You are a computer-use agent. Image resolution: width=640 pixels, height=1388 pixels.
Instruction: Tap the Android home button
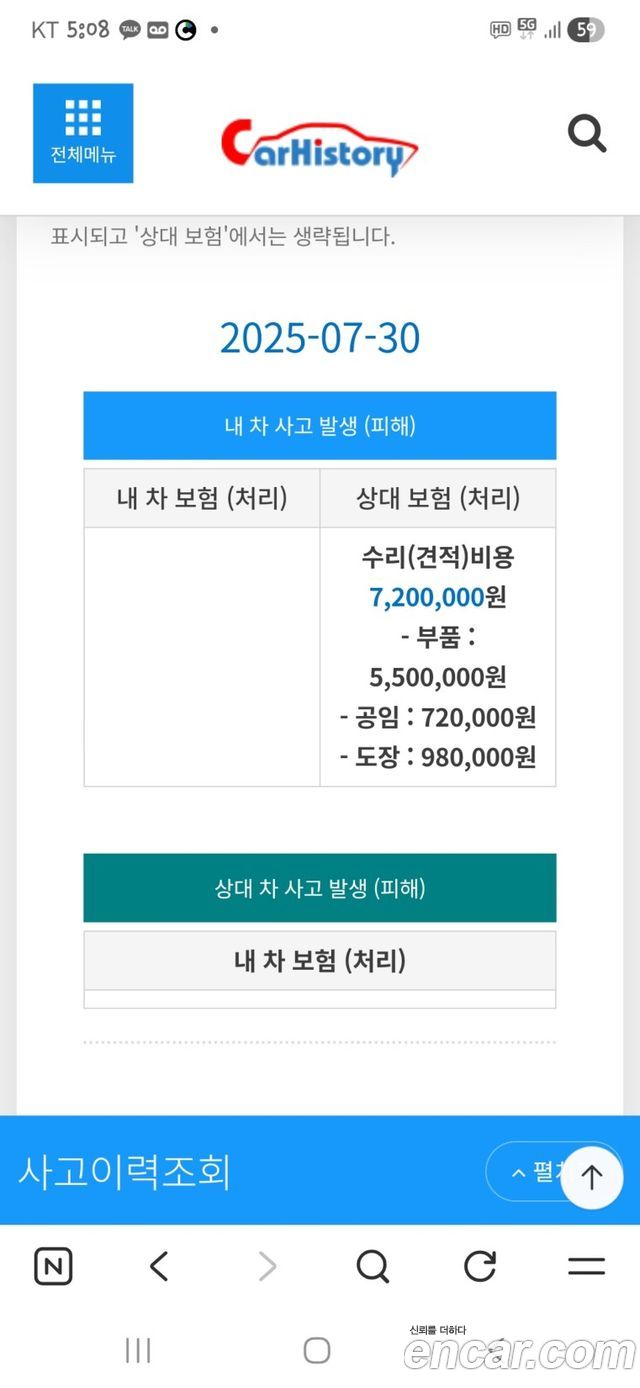317,1350
